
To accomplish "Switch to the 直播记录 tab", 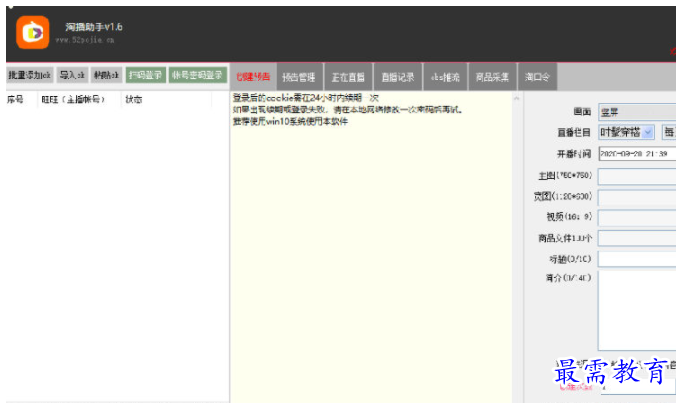I will (x=398, y=77).
